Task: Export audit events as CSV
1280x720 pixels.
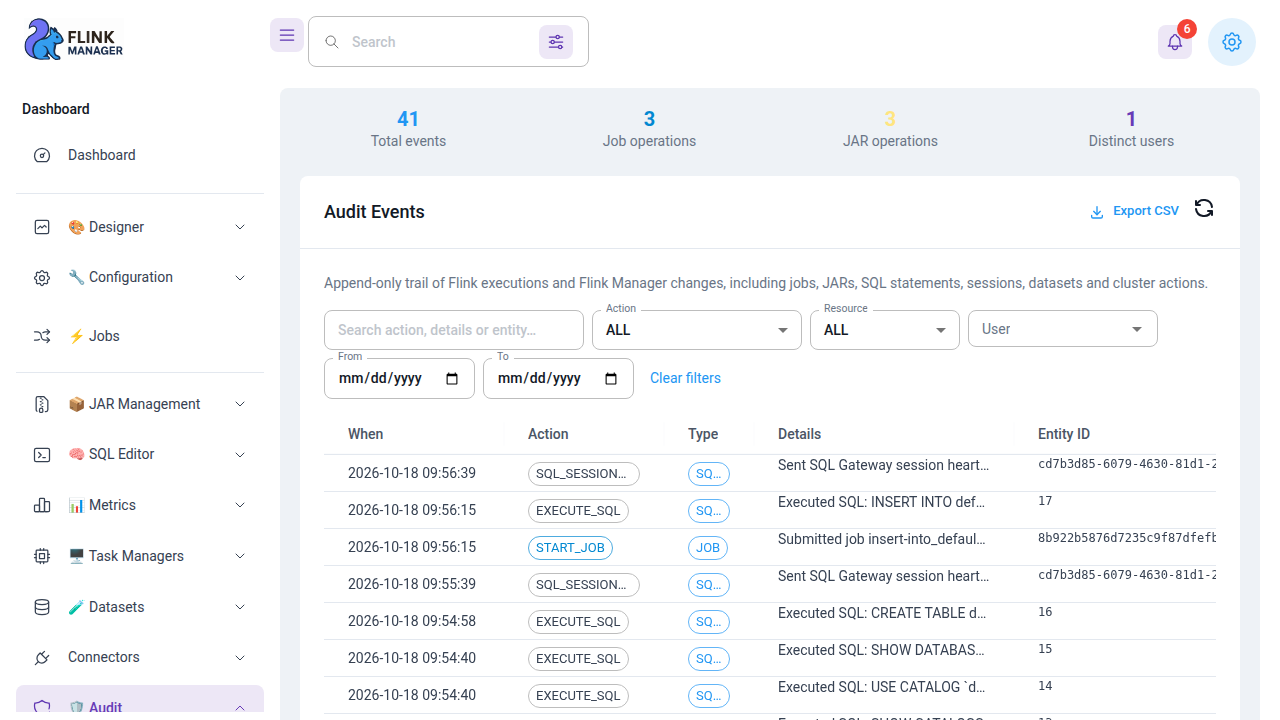Action: [x=1134, y=211]
